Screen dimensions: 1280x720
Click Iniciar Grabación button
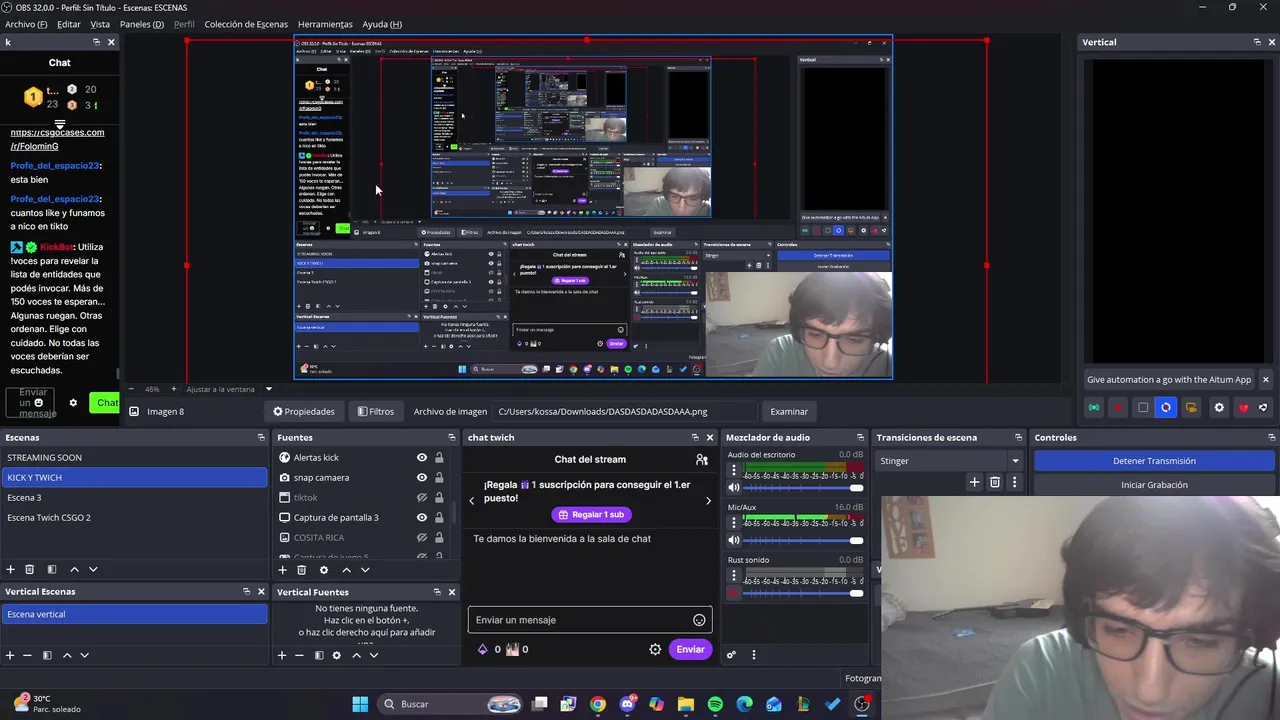click(x=1154, y=485)
